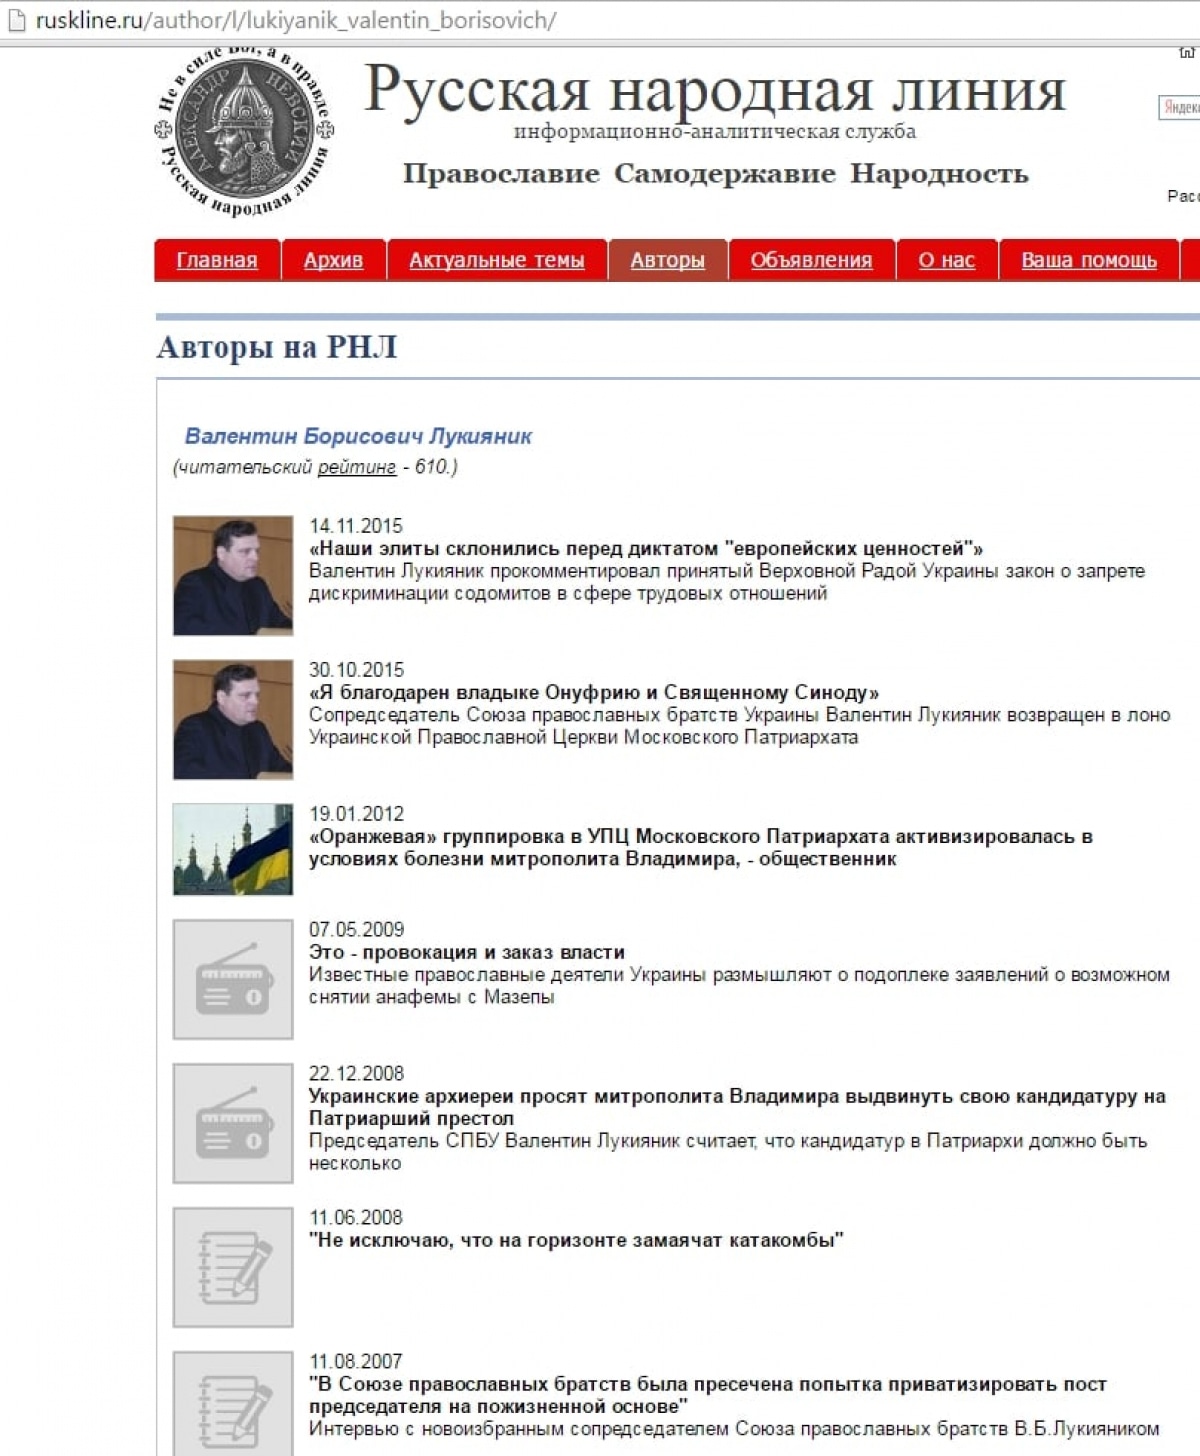
Task: Open article Это - провокация и заказ власти
Action: 467,952
